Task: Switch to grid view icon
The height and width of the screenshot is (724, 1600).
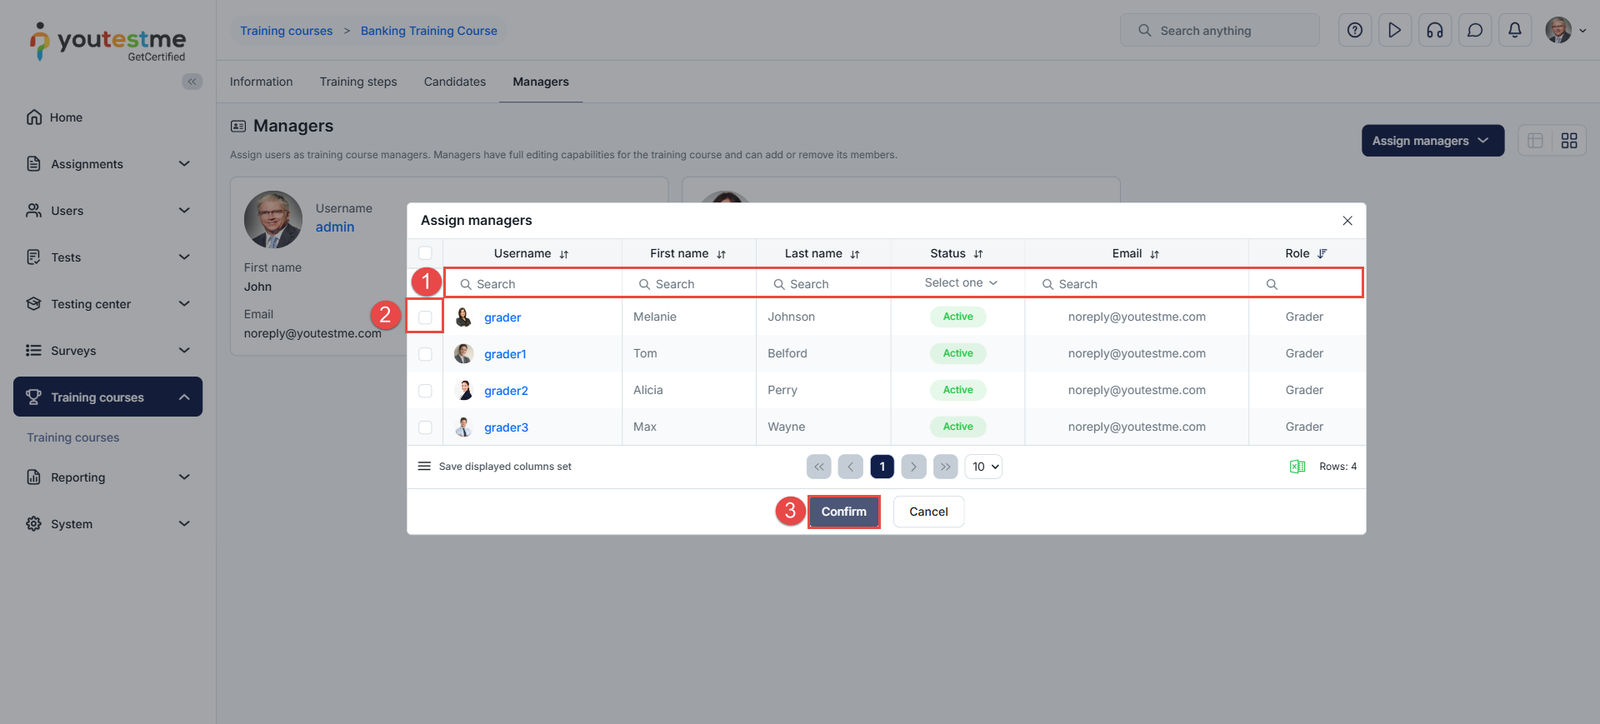Action: click(x=1568, y=141)
